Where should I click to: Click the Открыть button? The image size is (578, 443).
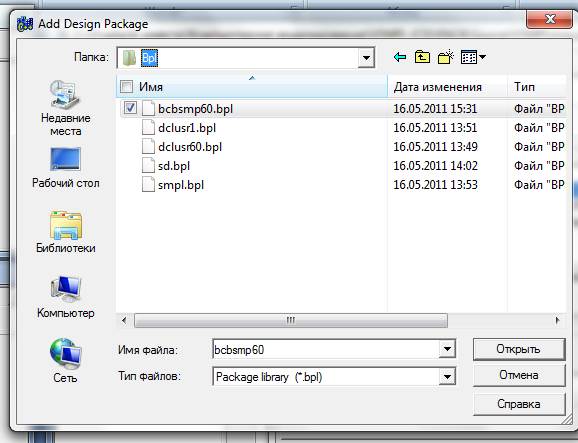[x=519, y=349]
